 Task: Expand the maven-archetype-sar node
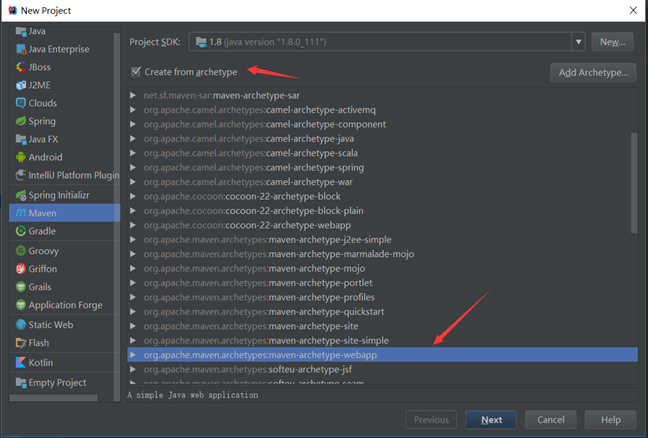click(x=133, y=95)
